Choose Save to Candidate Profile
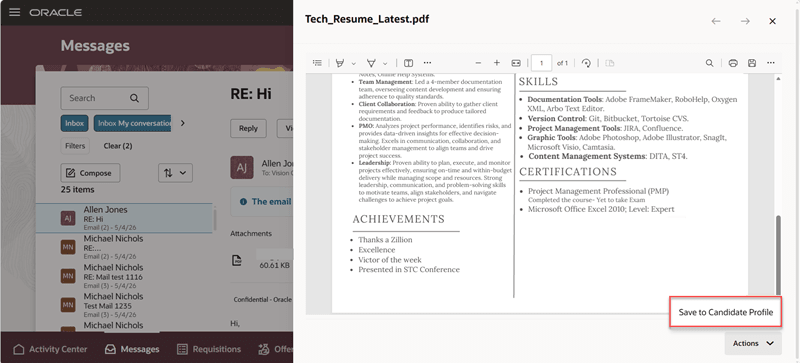 point(726,312)
